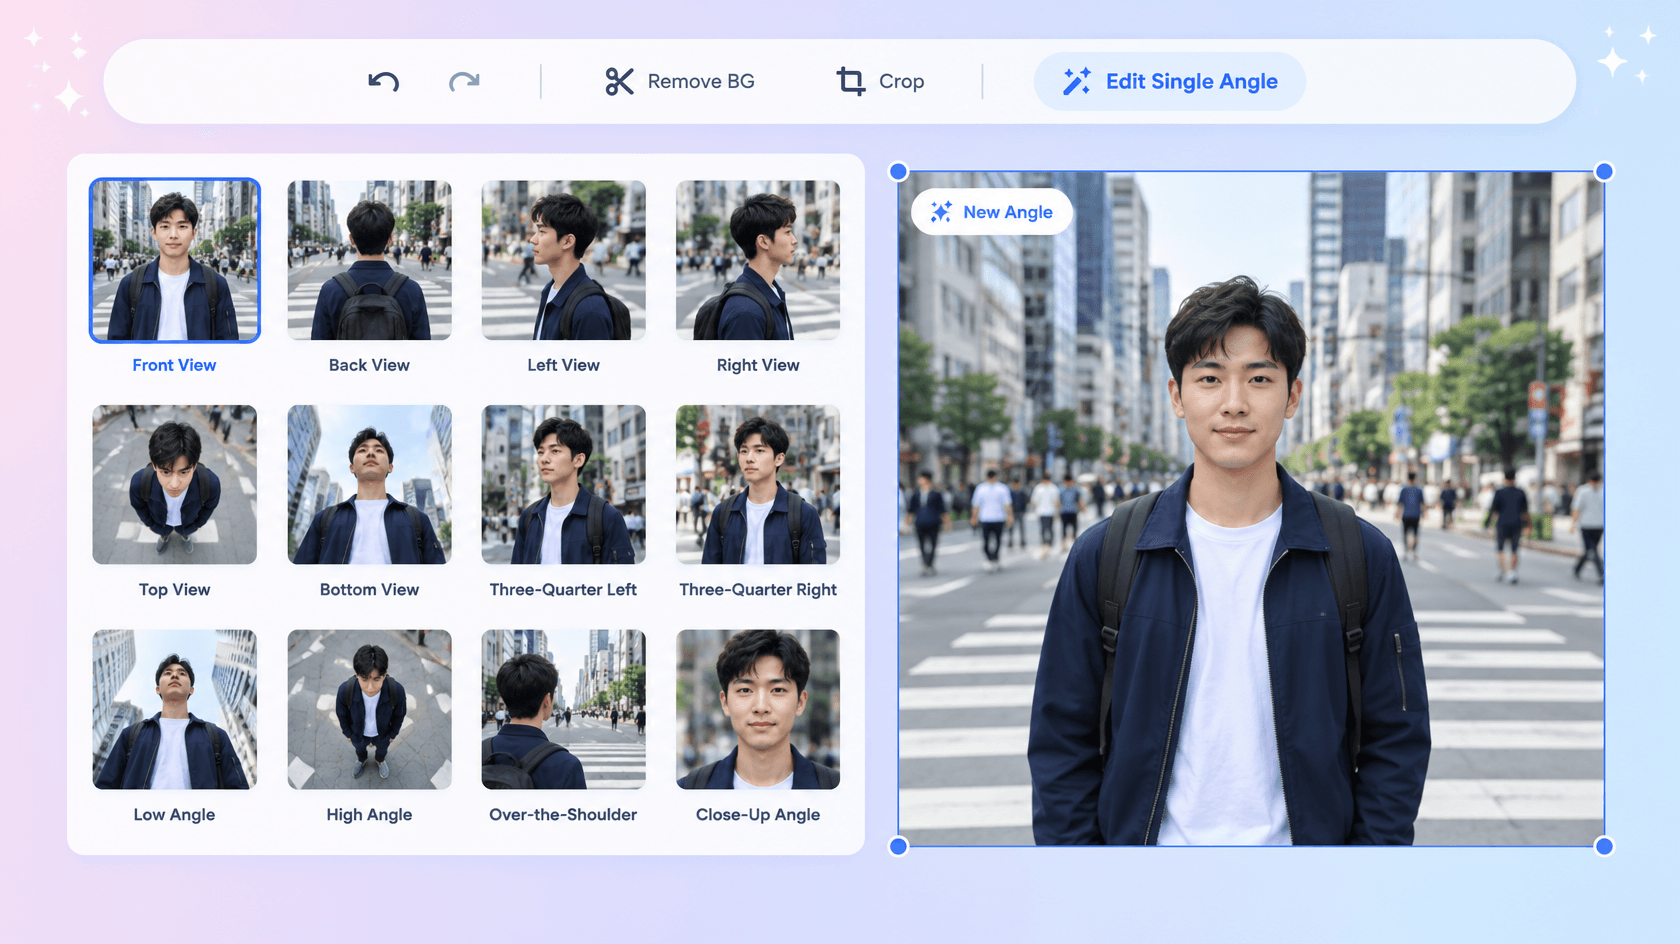Choose the Over-the-Shoulder thumbnail
The height and width of the screenshot is (944, 1680).
(563, 709)
